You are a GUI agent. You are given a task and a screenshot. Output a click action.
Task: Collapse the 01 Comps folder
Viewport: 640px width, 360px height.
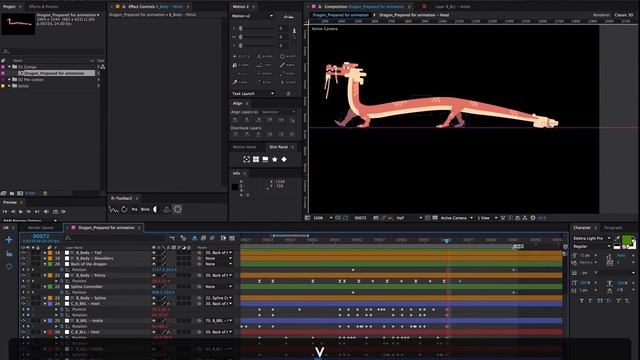9,67
